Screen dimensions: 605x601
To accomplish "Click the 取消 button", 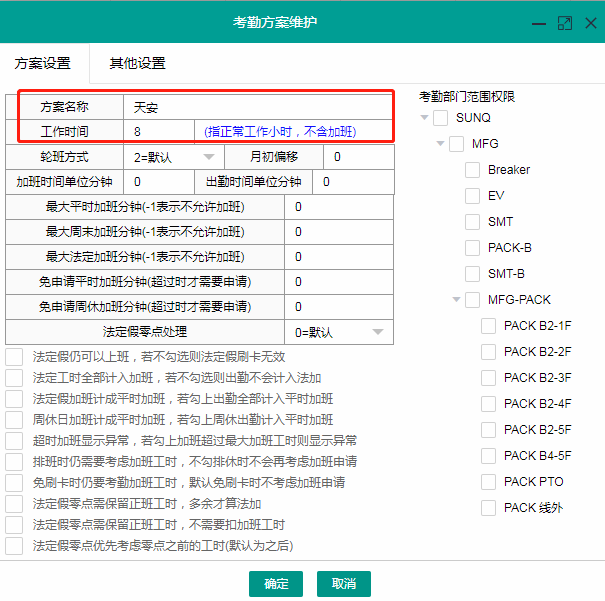I will (x=344, y=584).
